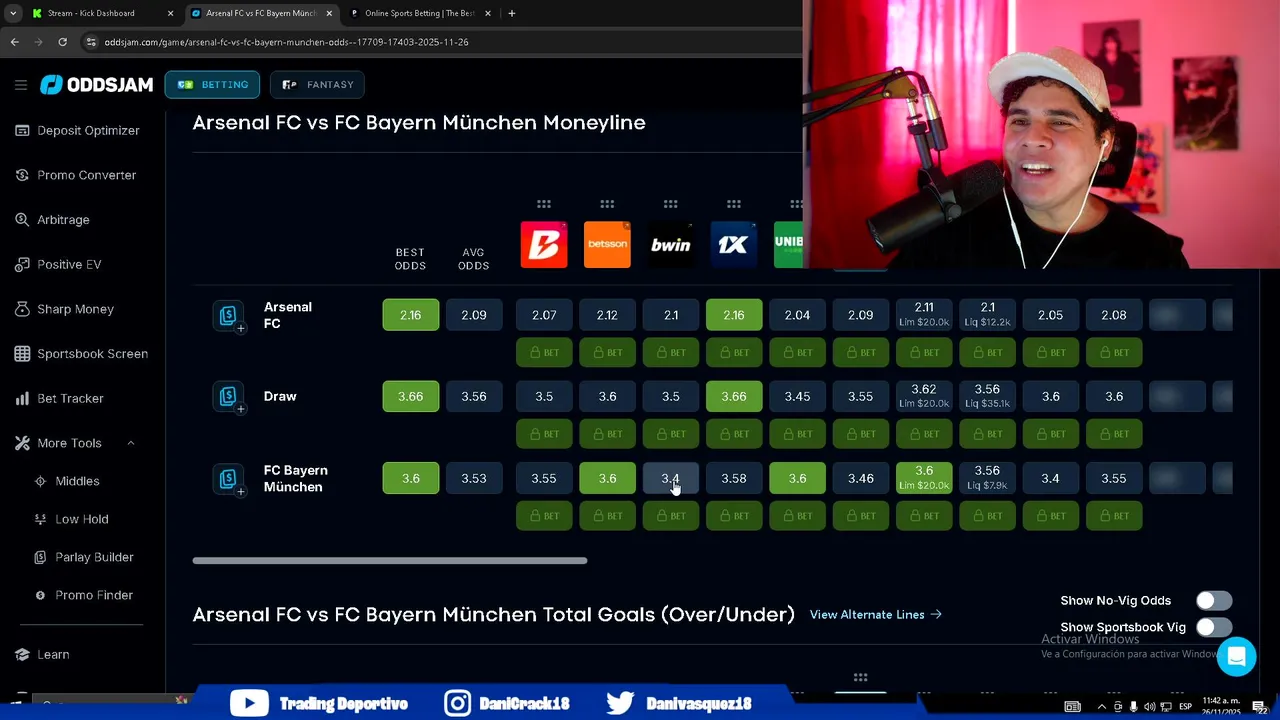Image resolution: width=1280 pixels, height=720 pixels.
Task: Click drag handle above Betsson column
Action: pyautogui.click(x=607, y=204)
